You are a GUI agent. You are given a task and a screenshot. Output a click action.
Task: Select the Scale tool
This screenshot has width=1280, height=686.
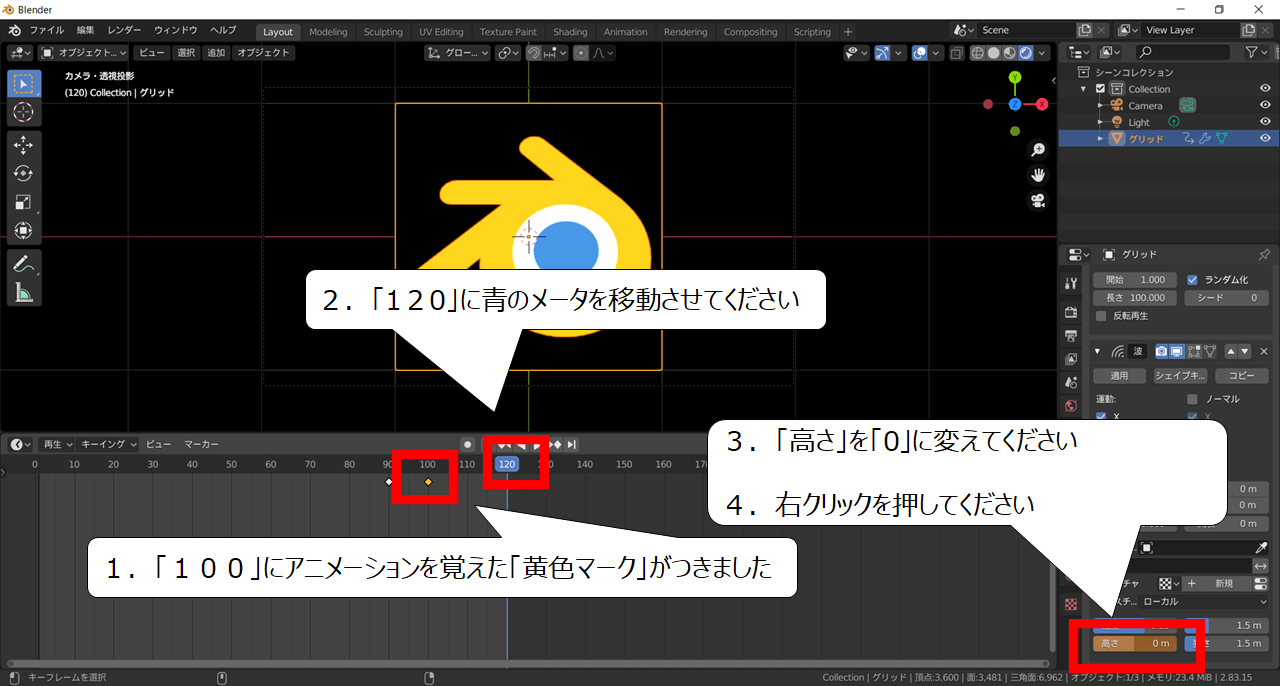coord(24,202)
